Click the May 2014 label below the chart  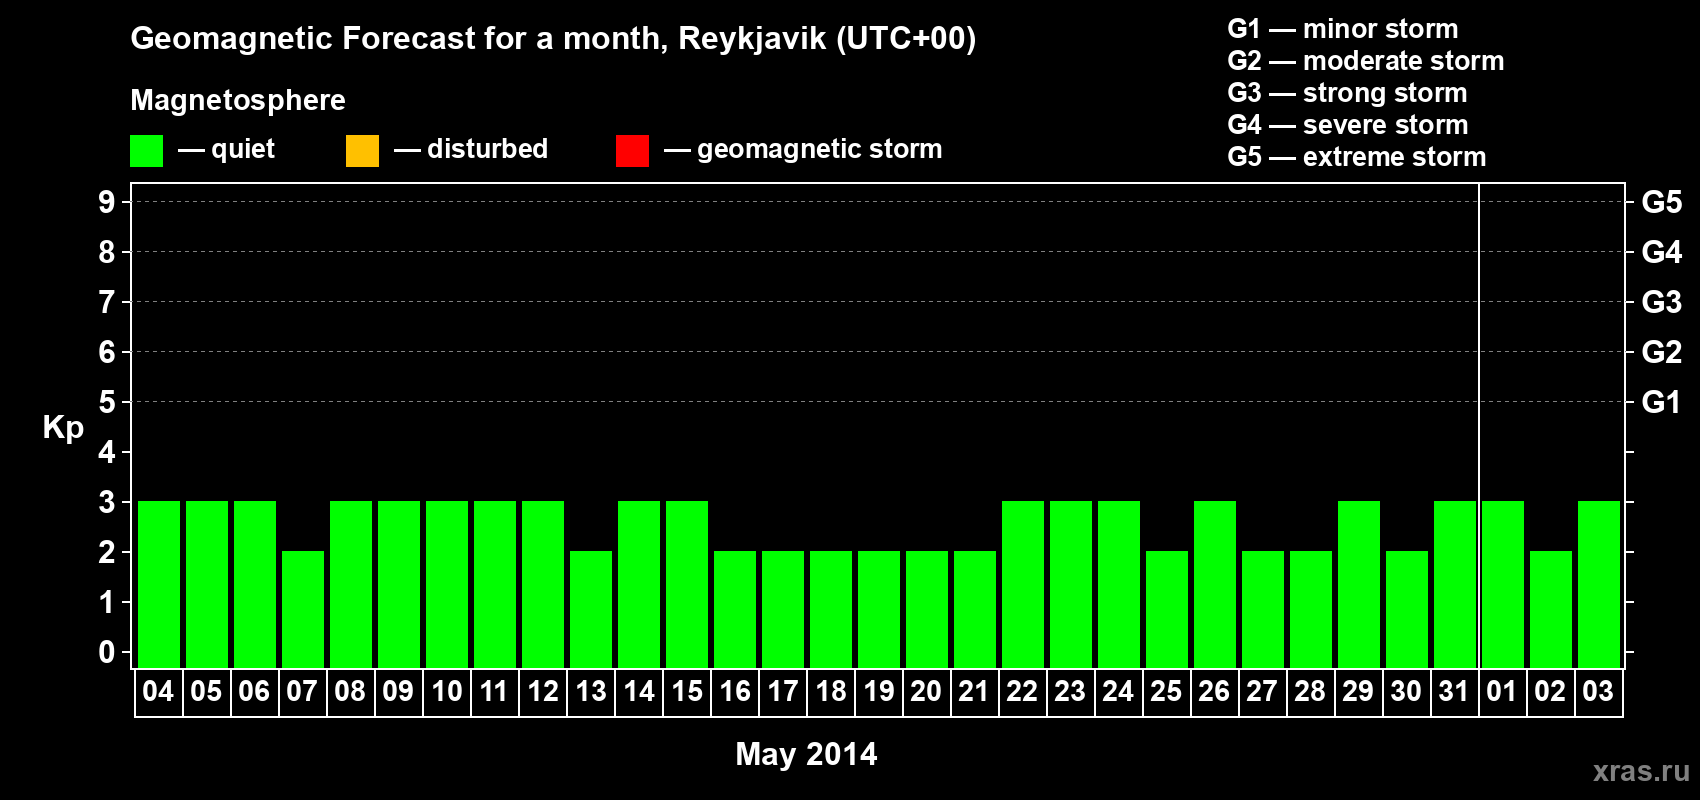click(x=806, y=754)
